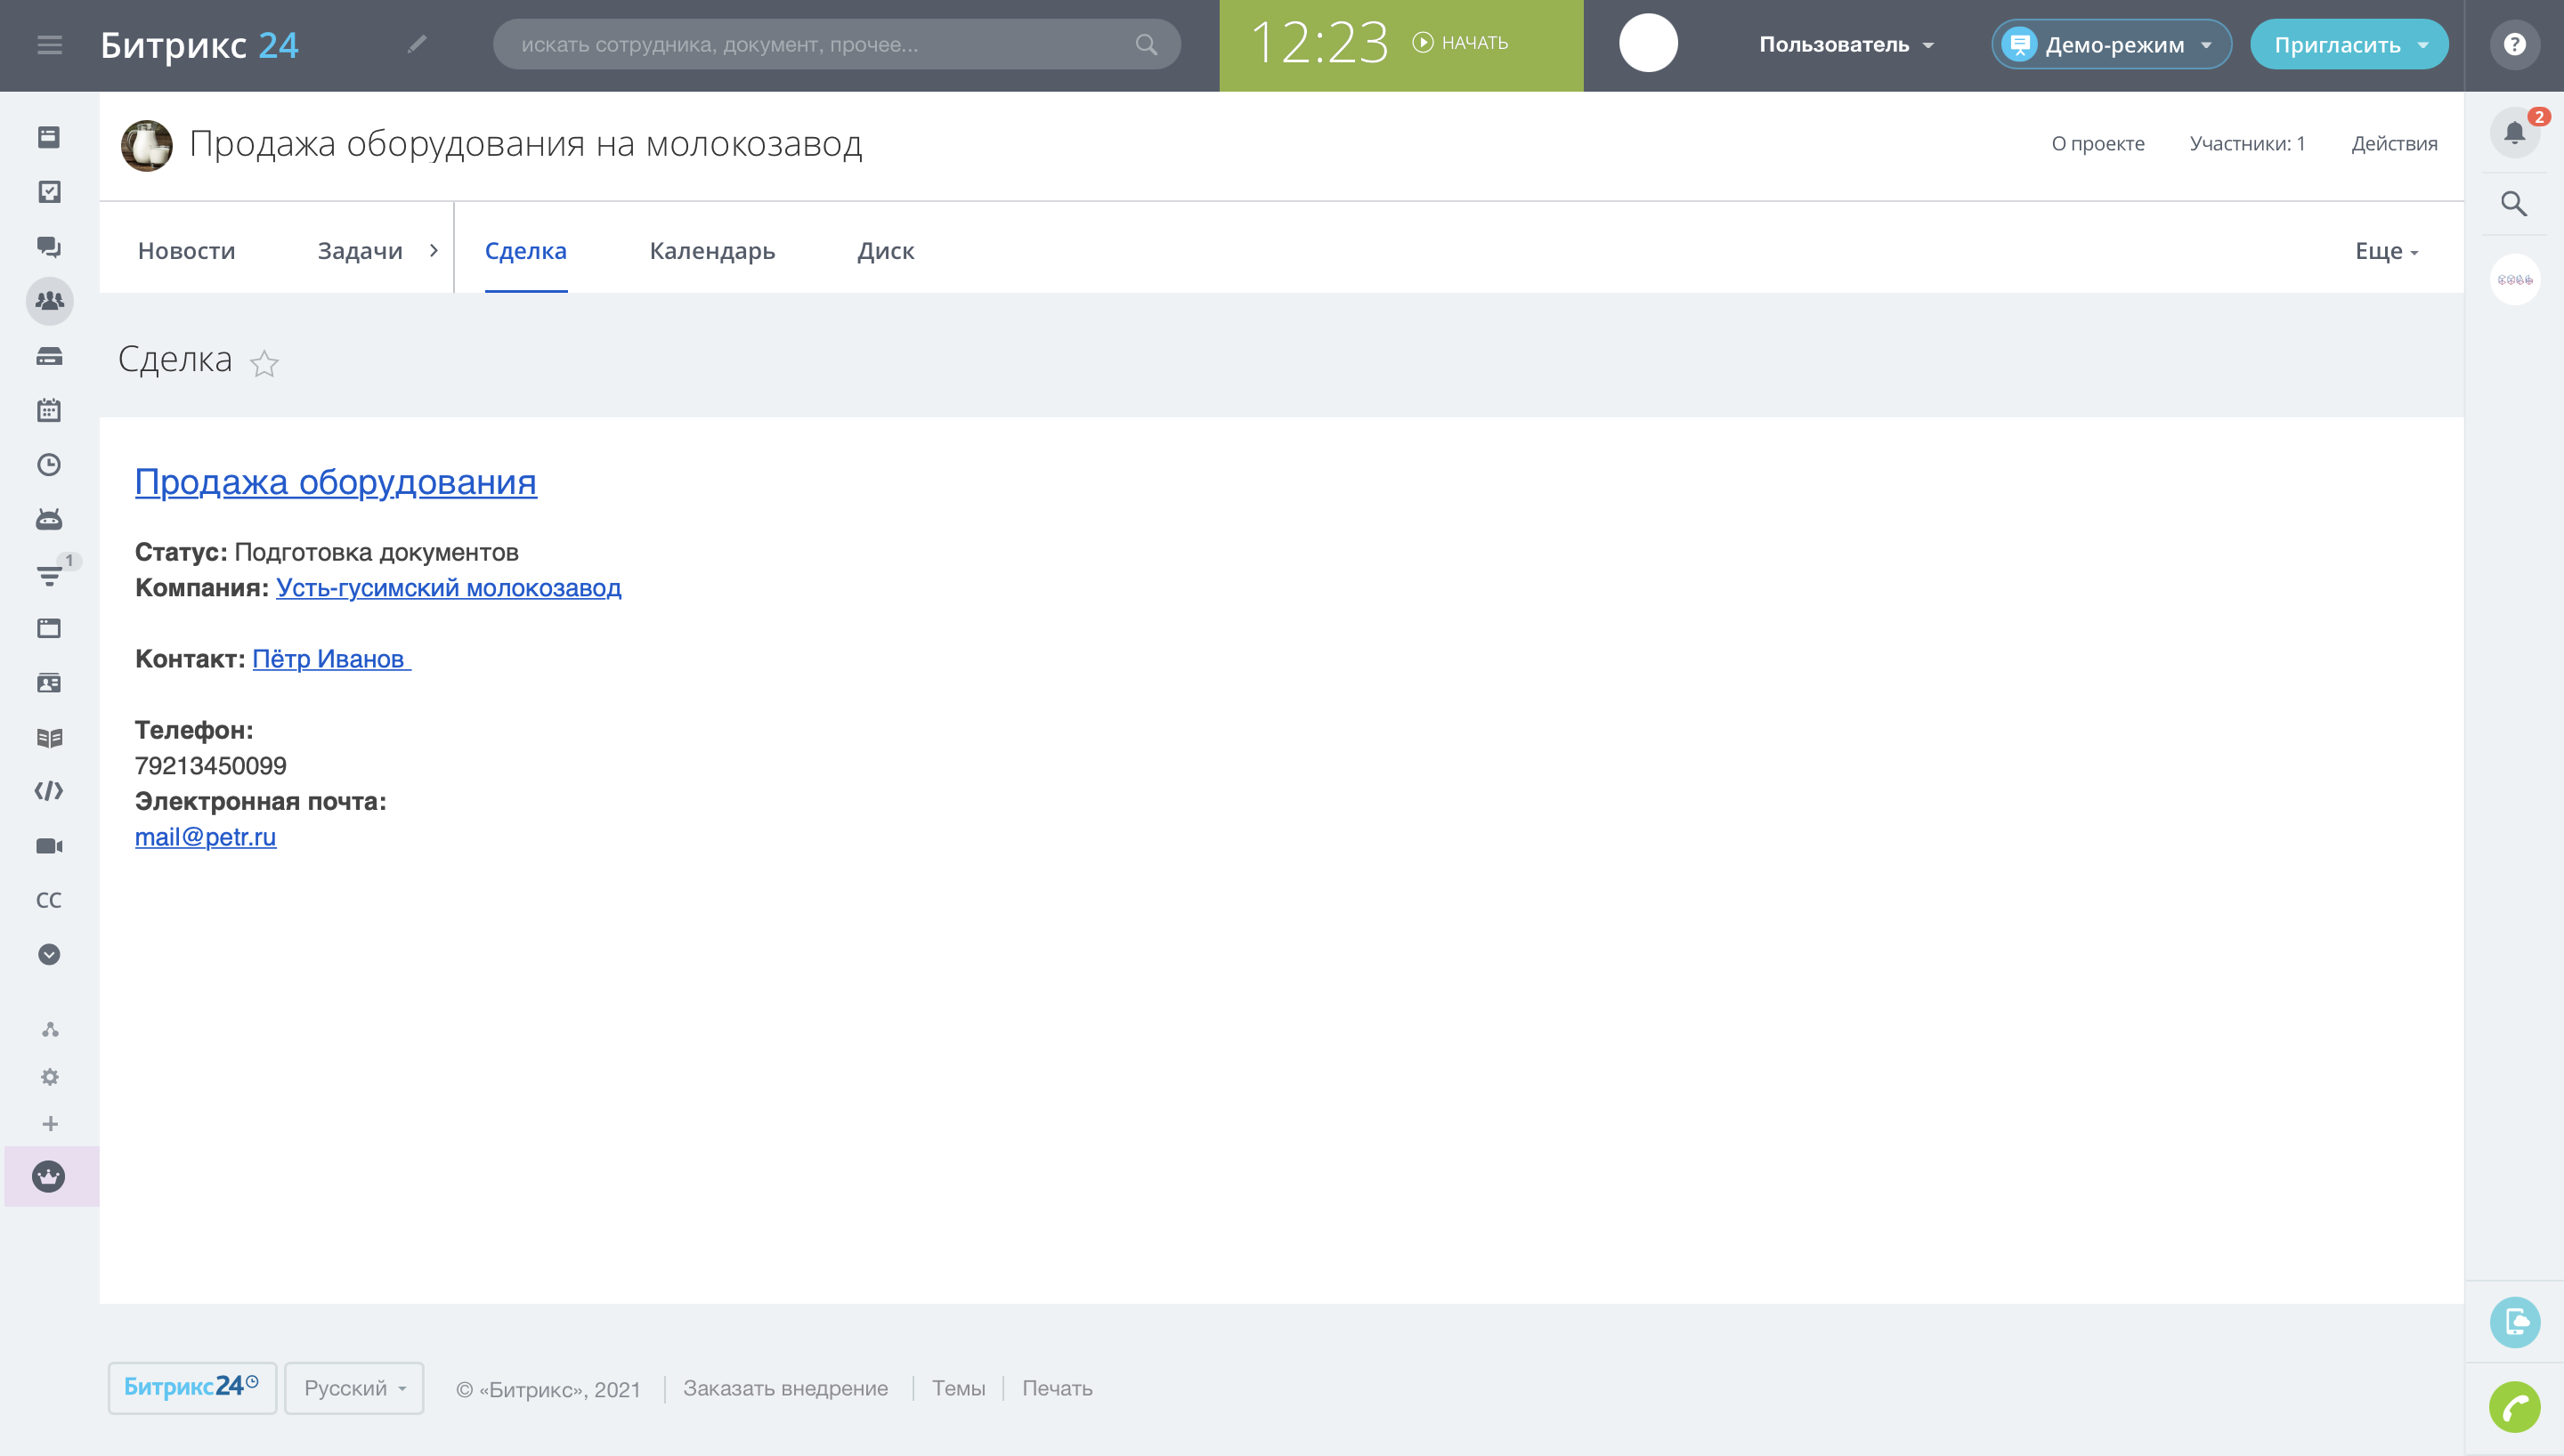
Task: Click the hamburger menu icon
Action: coord(49,45)
